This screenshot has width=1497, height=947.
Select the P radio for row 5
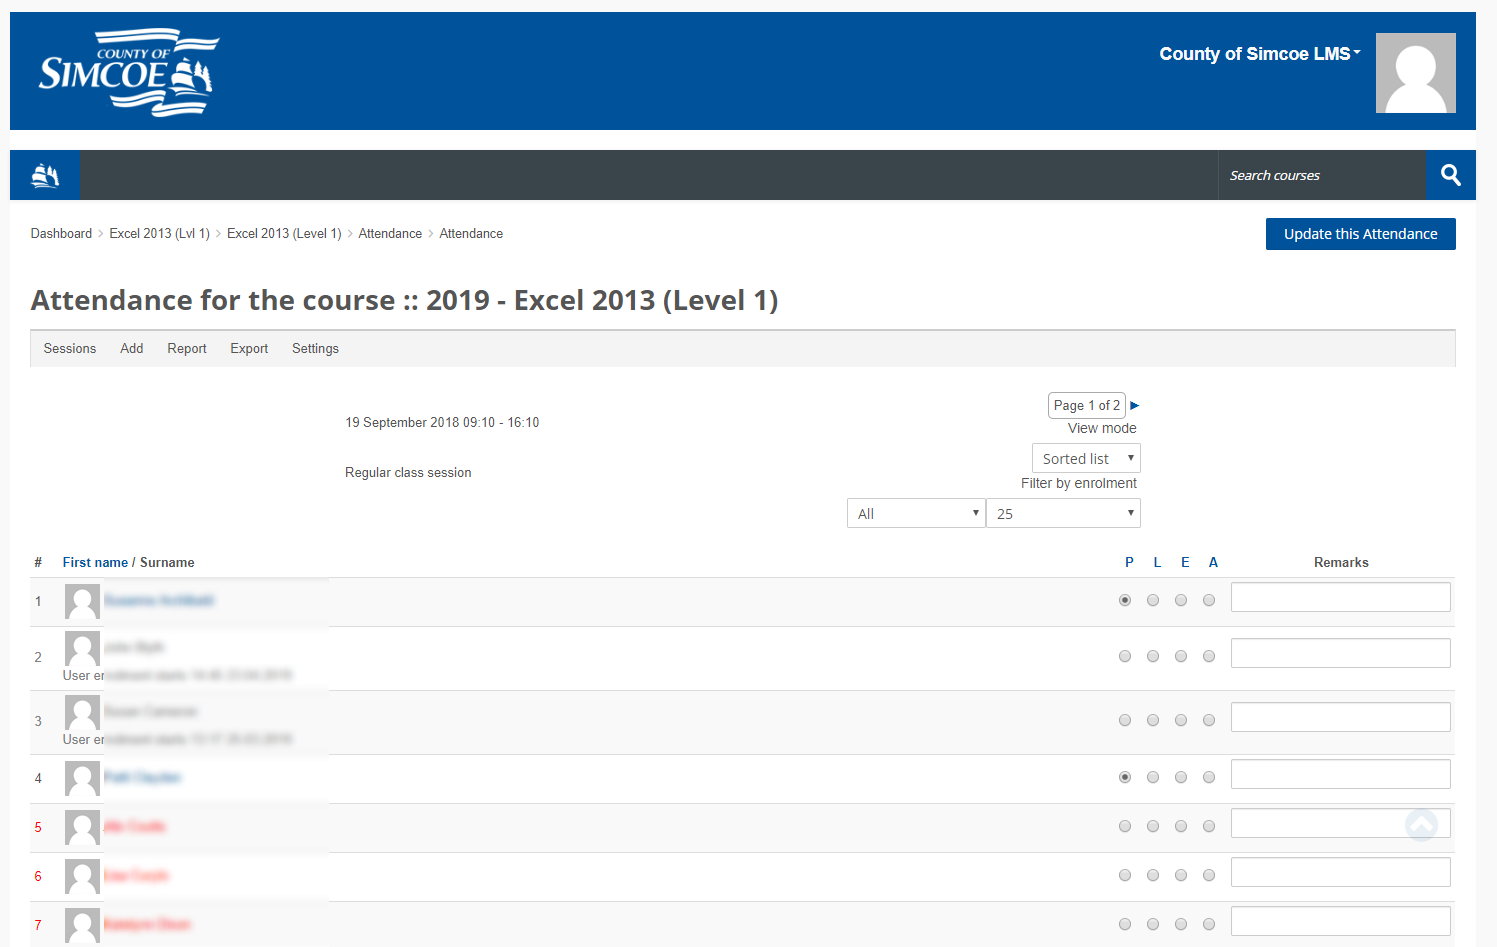pos(1125,826)
